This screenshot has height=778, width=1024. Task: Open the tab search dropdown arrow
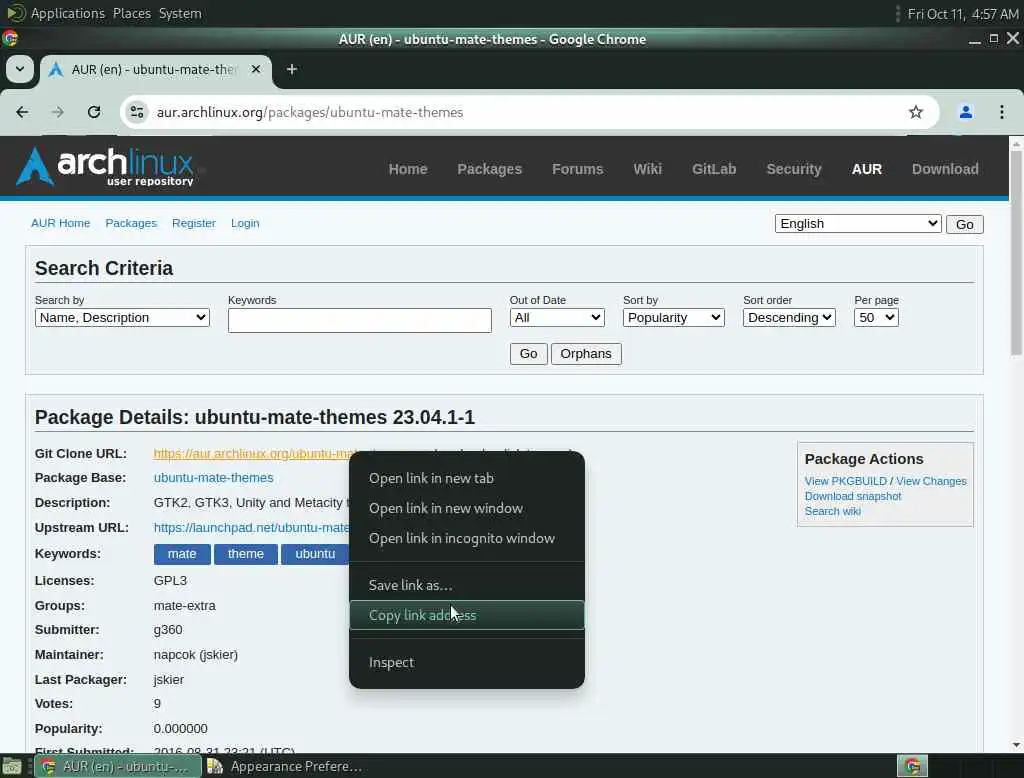(20, 69)
